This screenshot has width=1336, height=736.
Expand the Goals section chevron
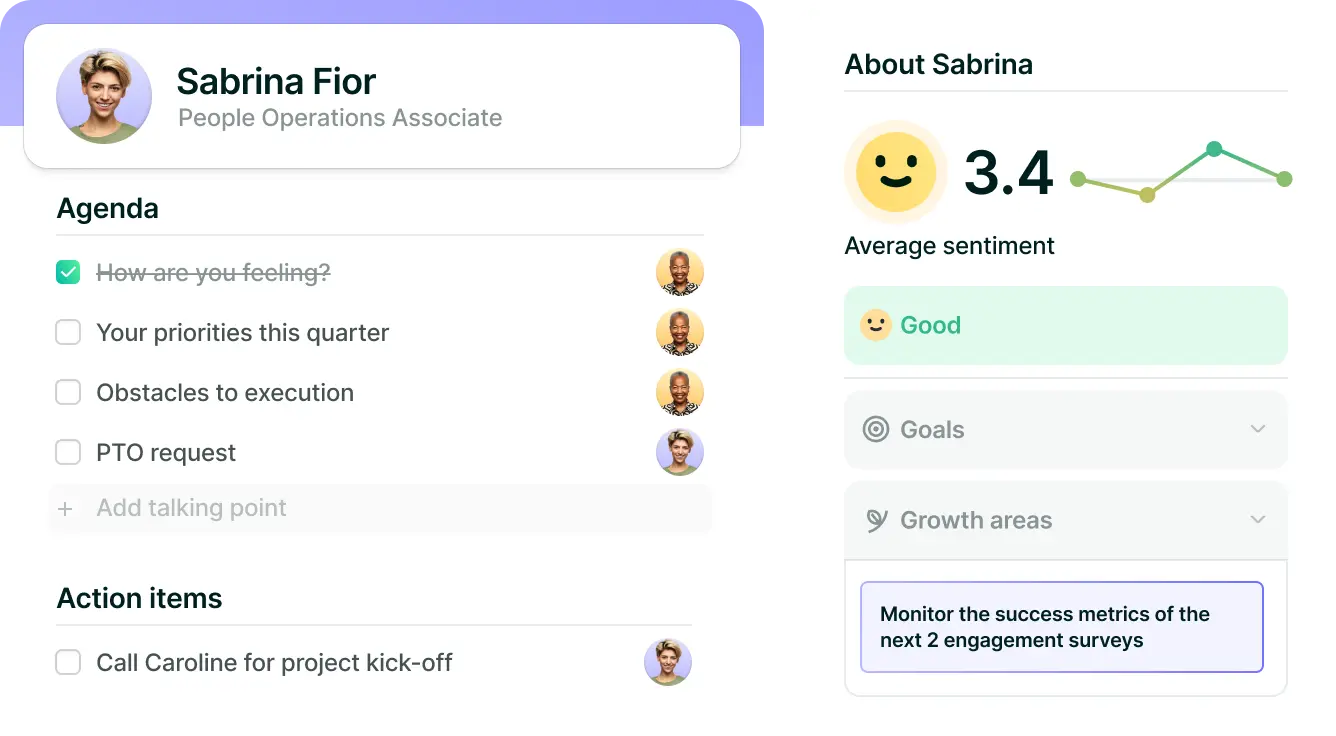1257,429
